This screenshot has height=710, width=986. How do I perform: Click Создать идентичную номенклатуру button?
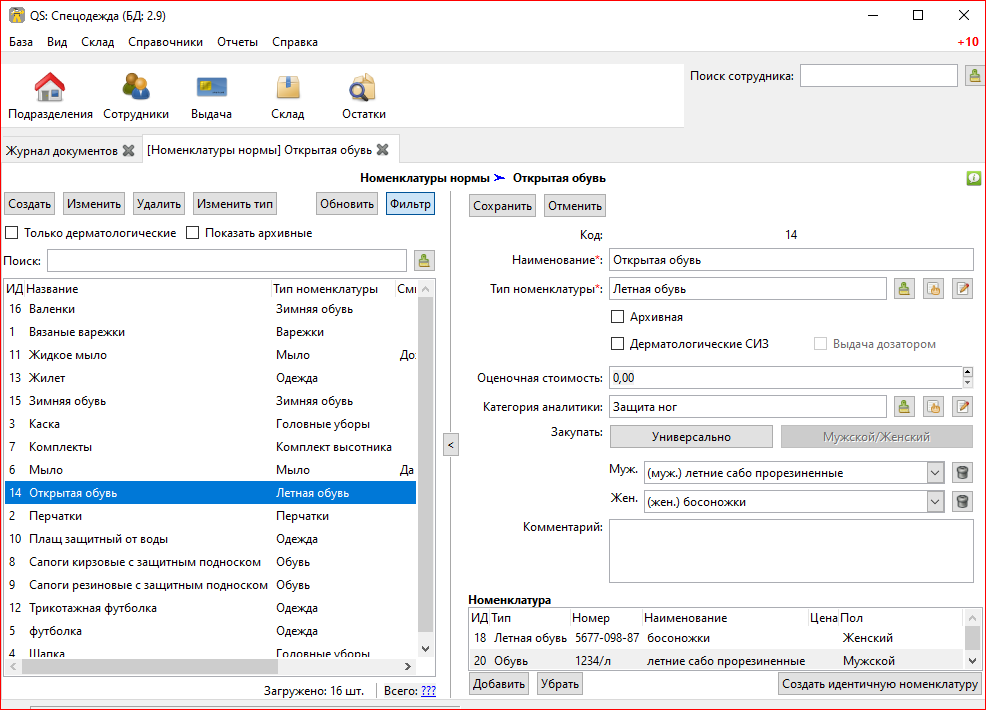[879, 684]
